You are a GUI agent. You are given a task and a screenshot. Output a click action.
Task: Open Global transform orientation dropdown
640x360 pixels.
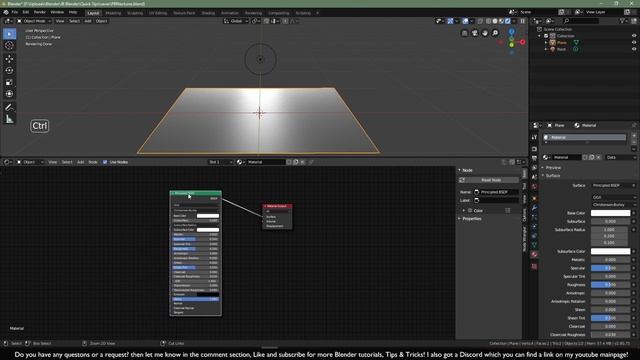[236, 21]
